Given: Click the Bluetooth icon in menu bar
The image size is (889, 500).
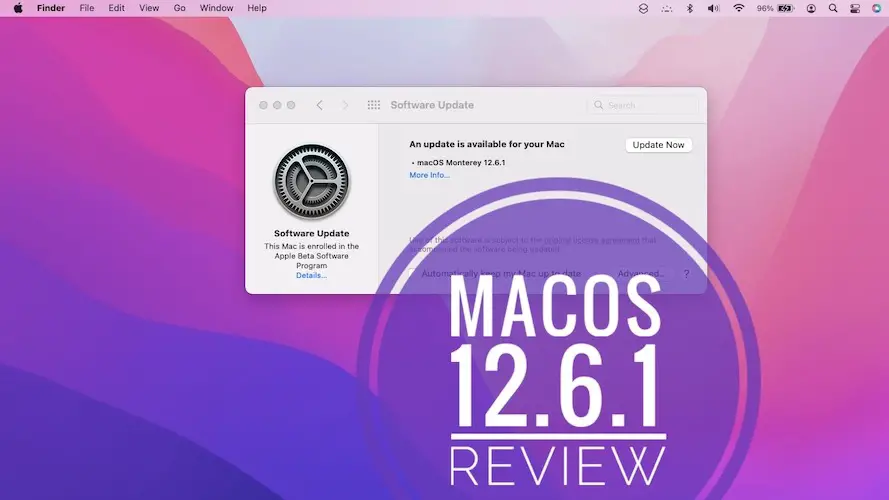Looking at the screenshot, I should [689, 8].
